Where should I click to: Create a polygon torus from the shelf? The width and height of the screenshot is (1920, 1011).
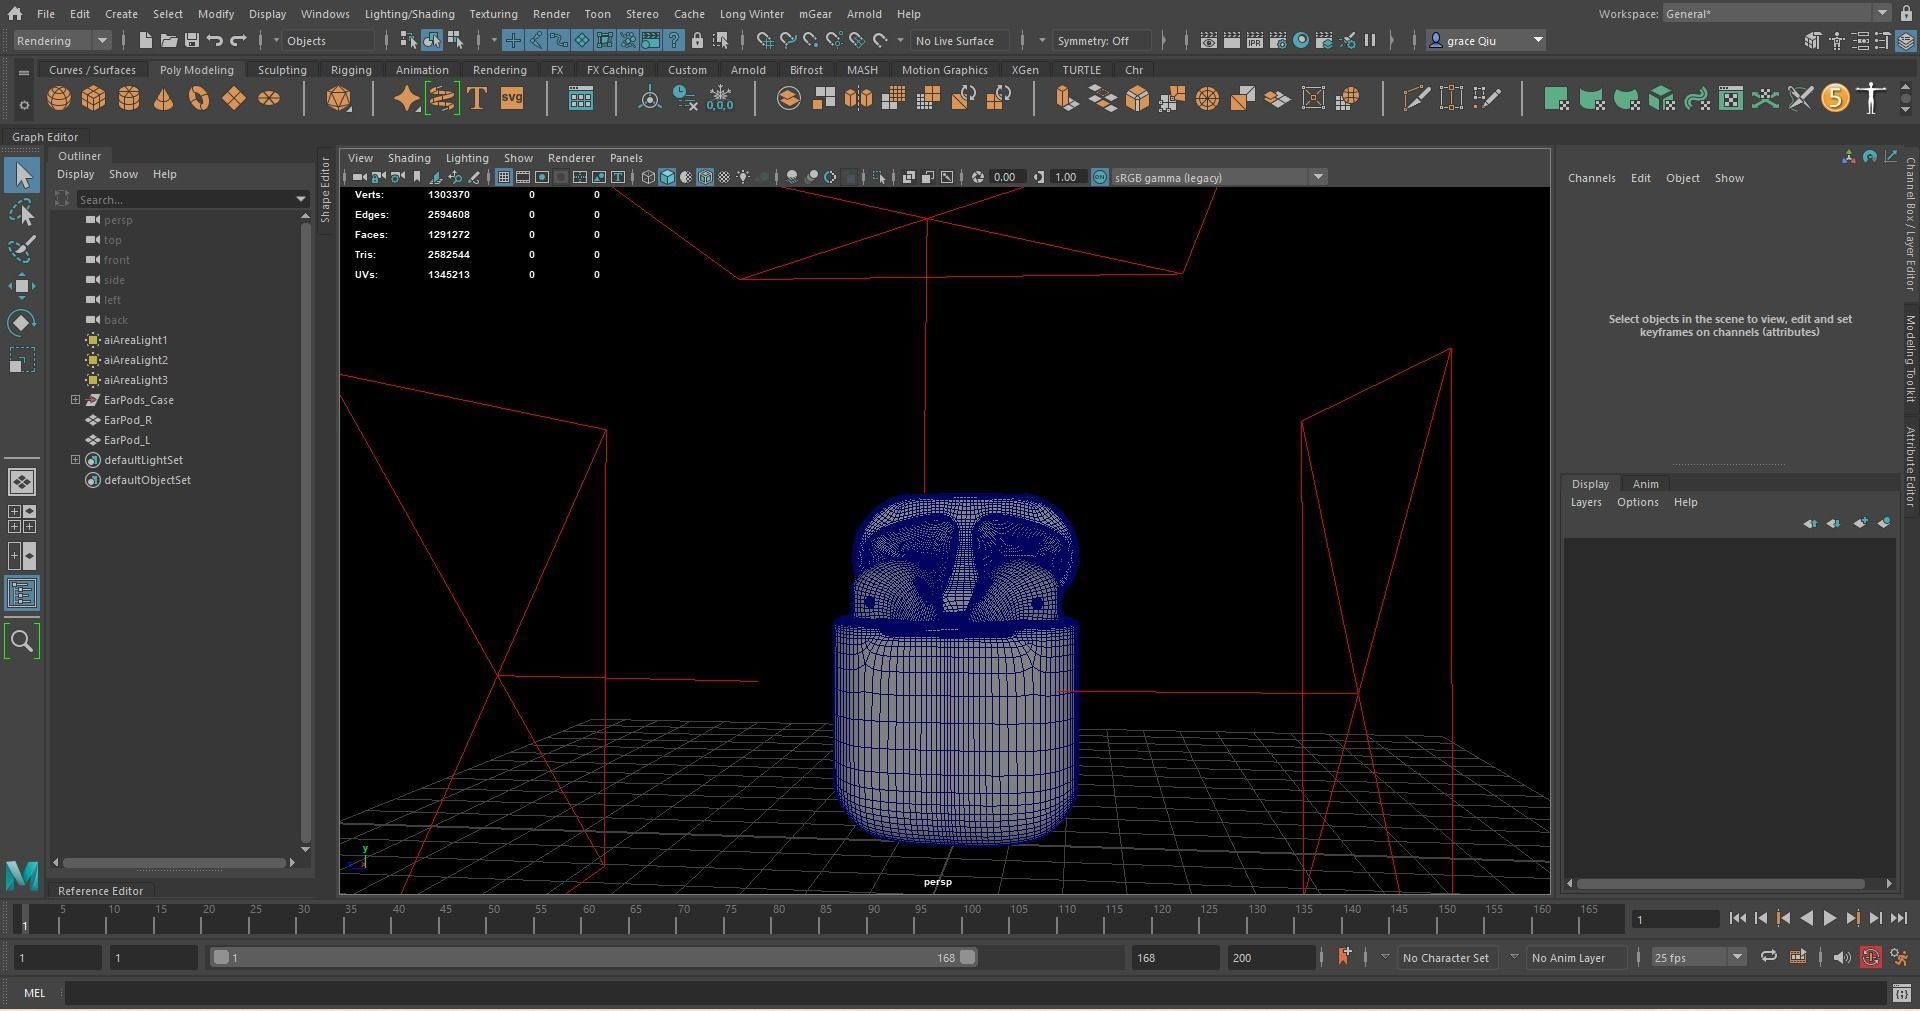point(199,98)
